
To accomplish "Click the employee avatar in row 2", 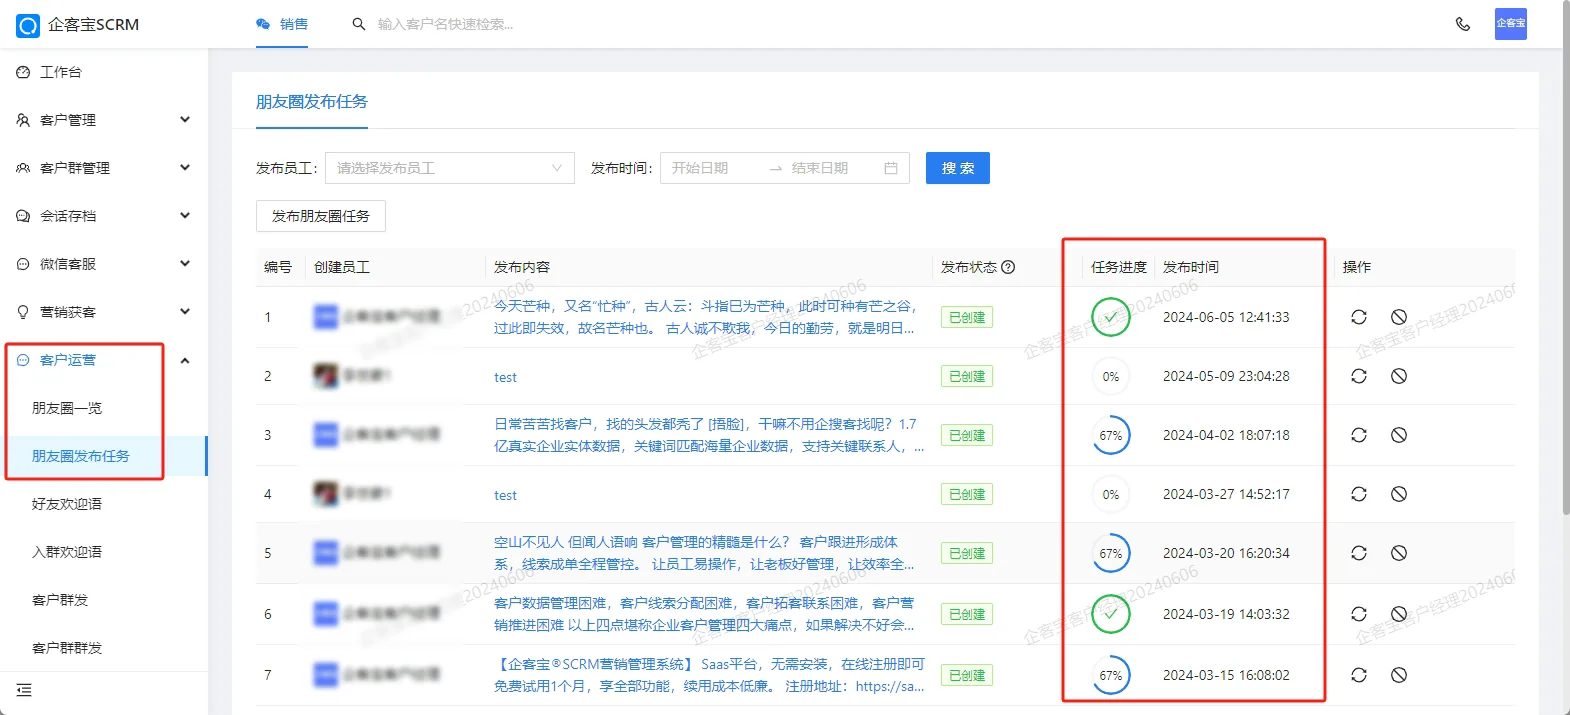I will pos(326,376).
